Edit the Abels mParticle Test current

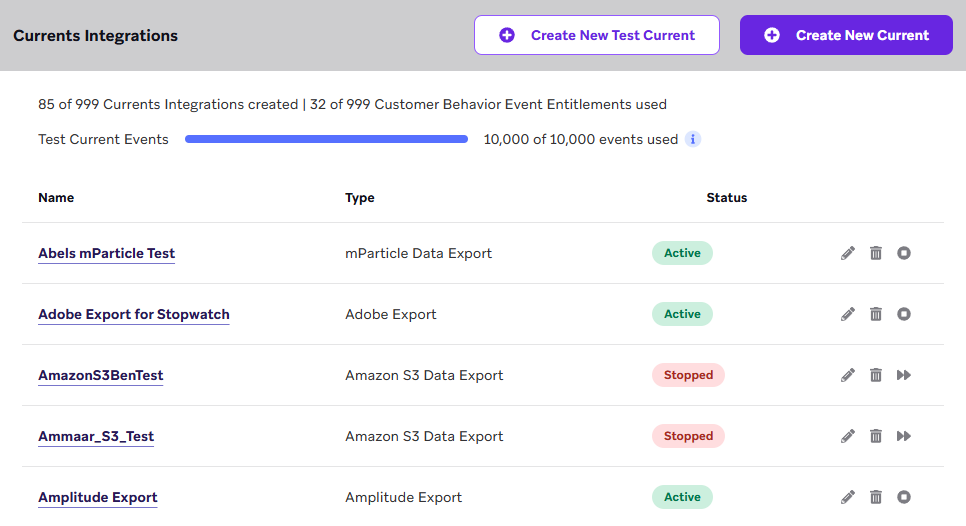pos(848,253)
